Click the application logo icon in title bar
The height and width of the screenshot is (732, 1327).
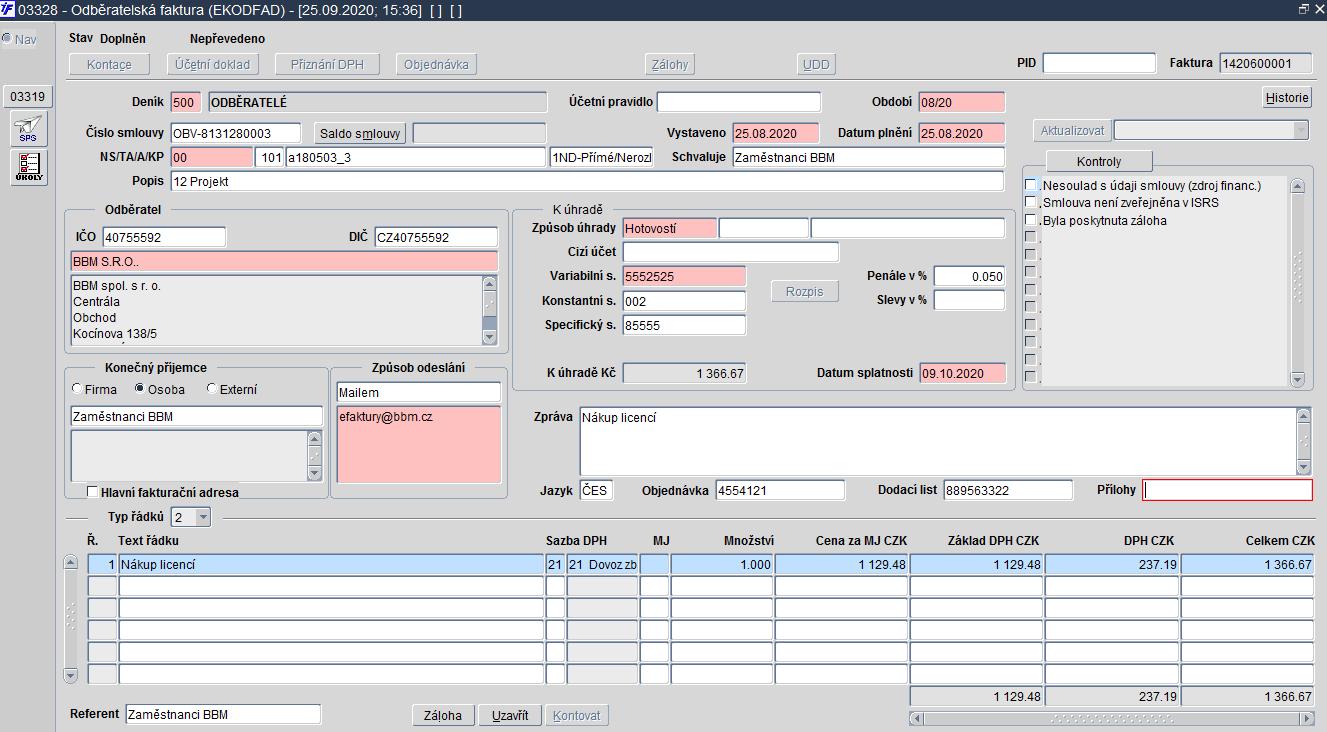point(8,8)
